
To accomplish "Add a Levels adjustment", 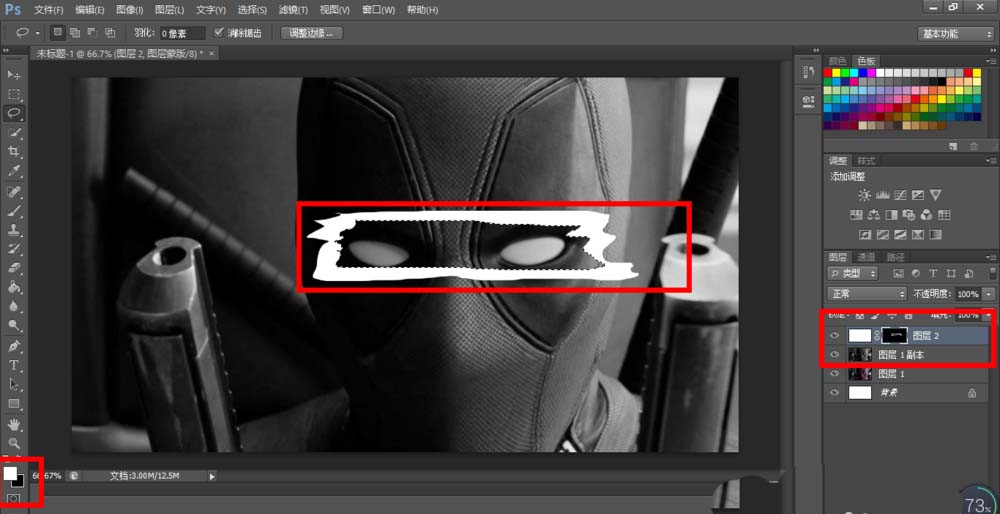I will click(x=883, y=195).
